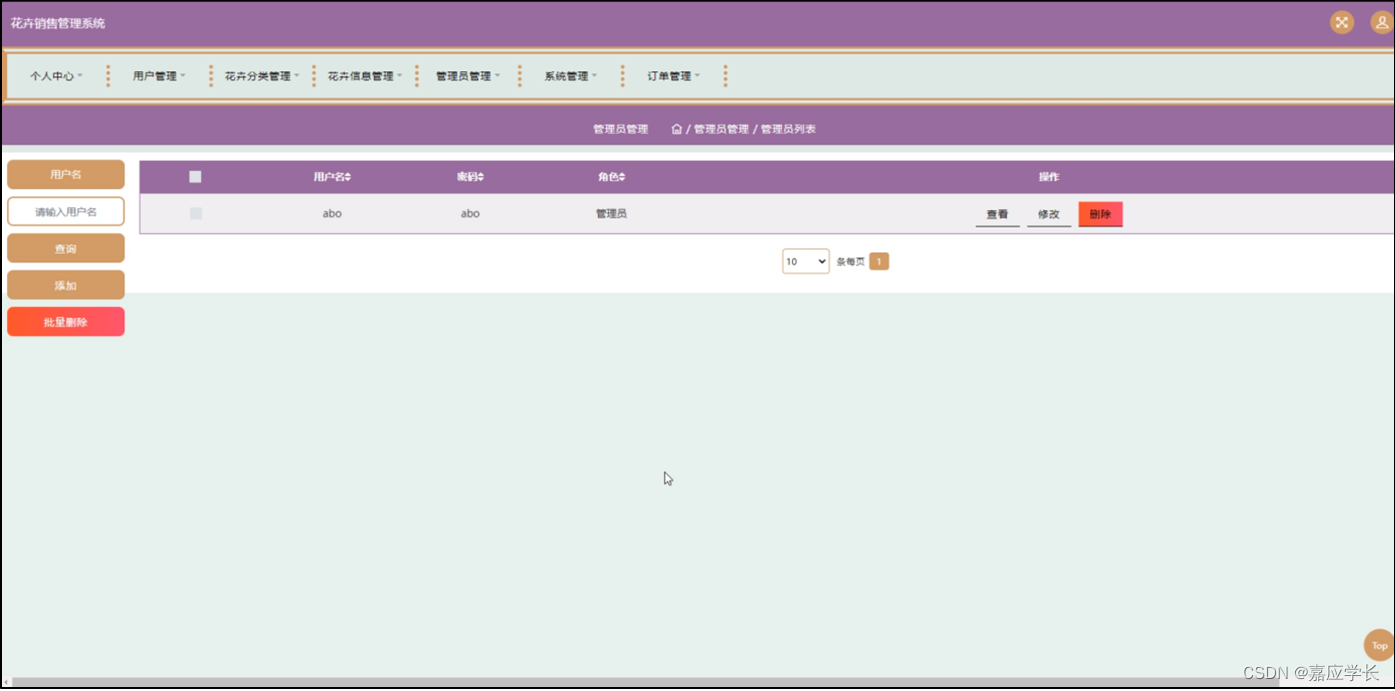The height and width of the screenshot is (691, 1395).
Task: Click the 管理员 role cell
Action: click(611, 214)
